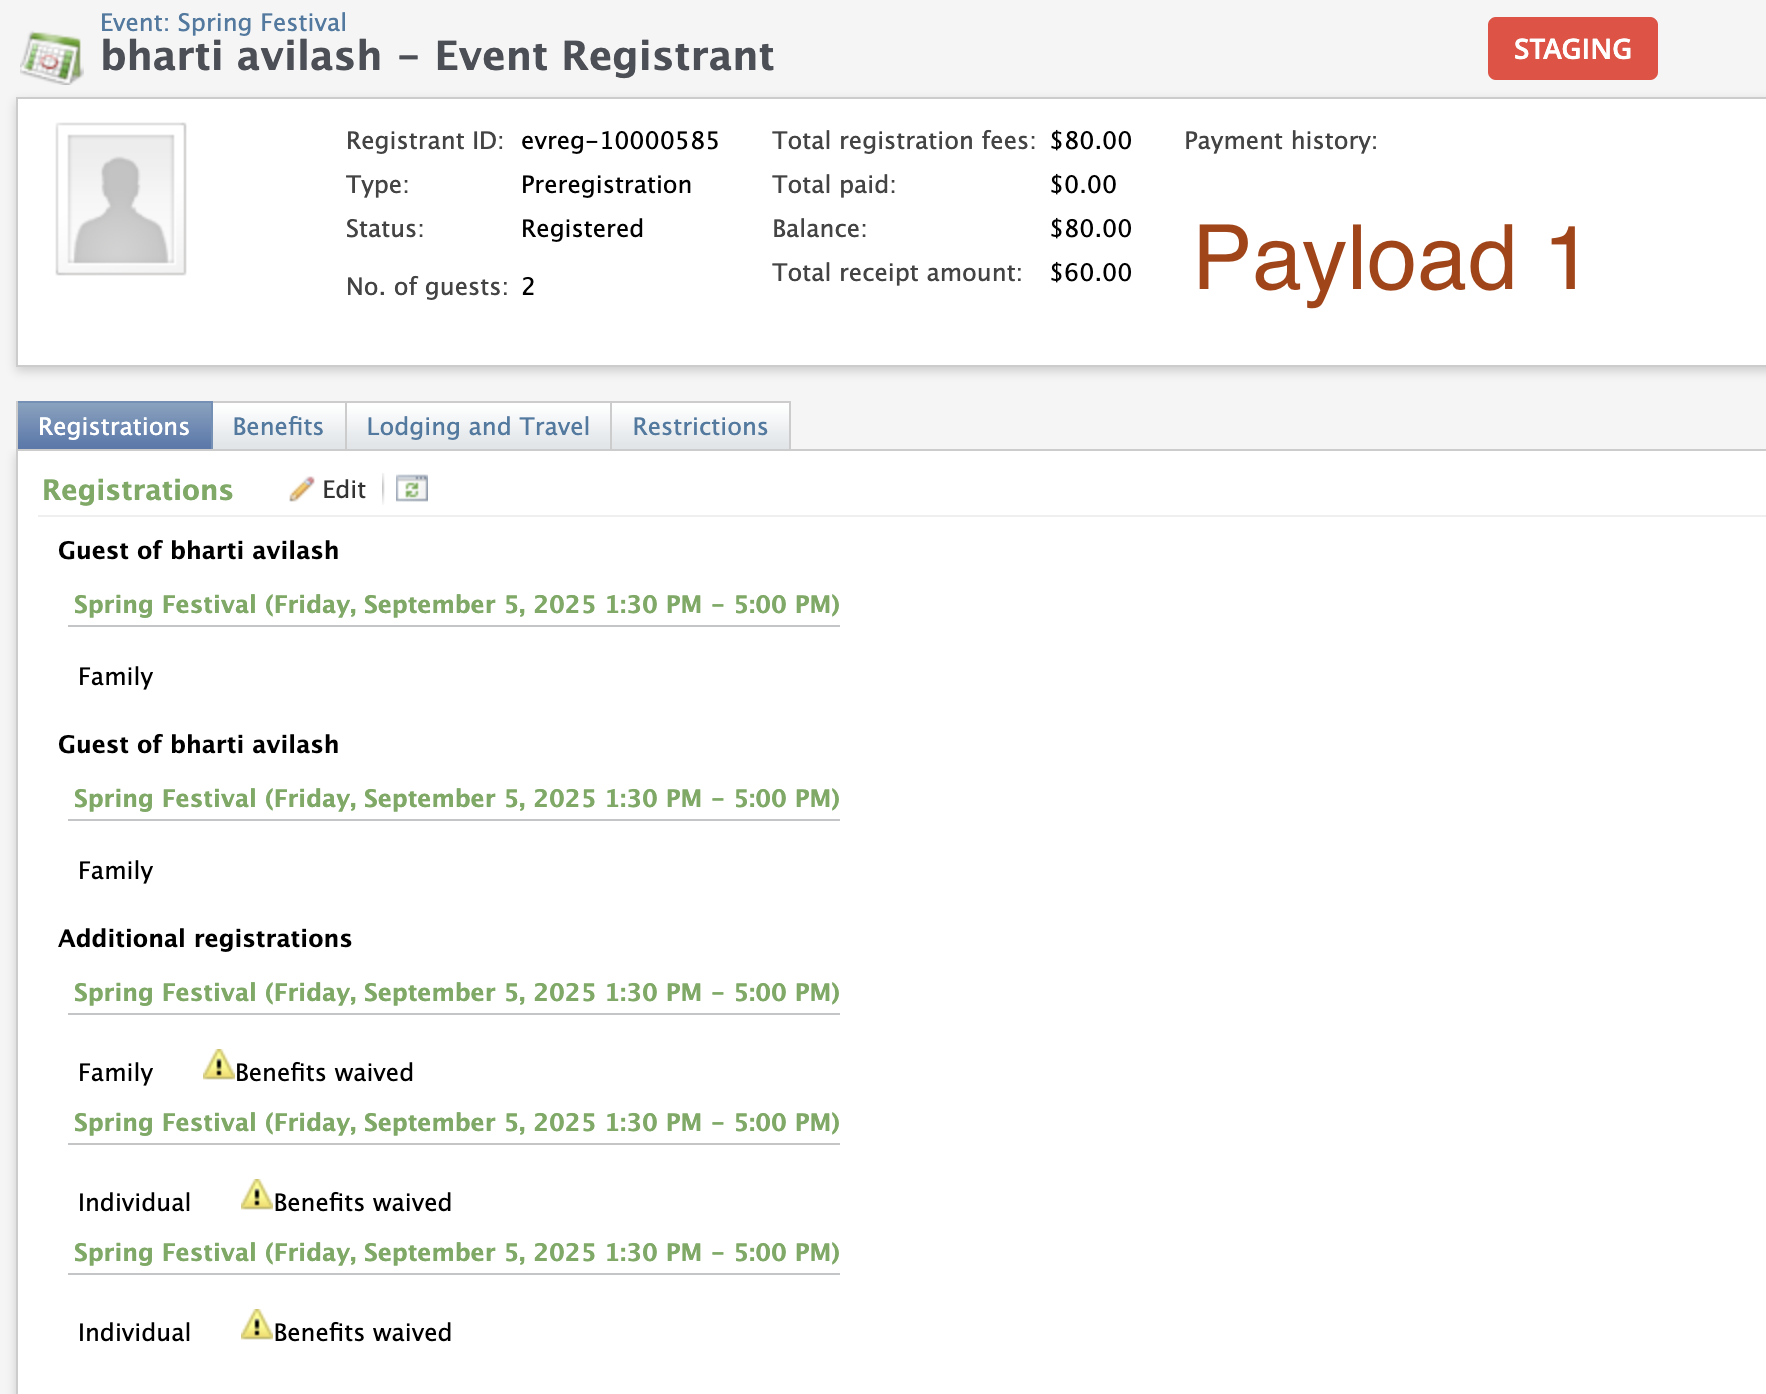Open the Spring Festival link under the first guest
1766x1394 pixels.
click(455, 604)
